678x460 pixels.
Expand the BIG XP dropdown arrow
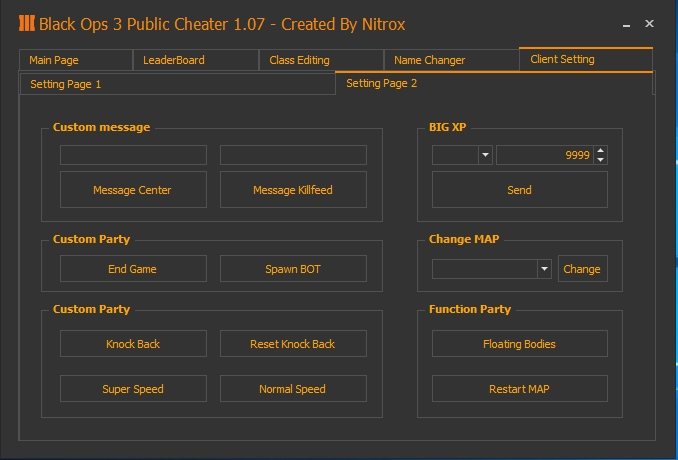coord(485,155)
